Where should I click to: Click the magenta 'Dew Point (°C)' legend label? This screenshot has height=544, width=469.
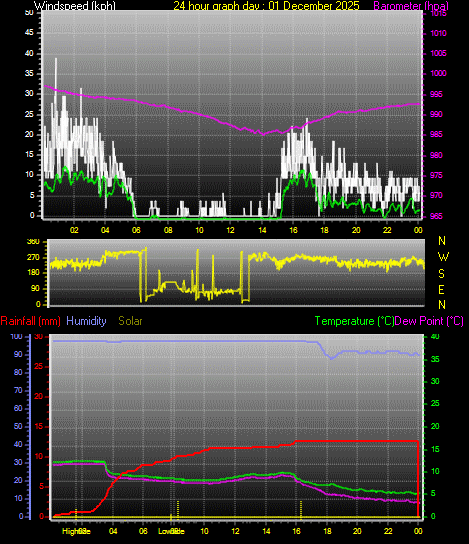tap(429, 321)
